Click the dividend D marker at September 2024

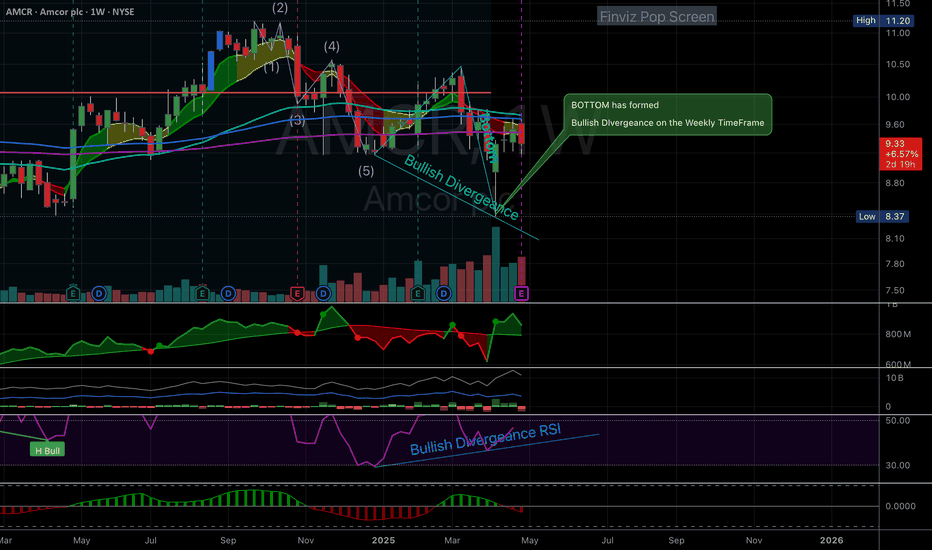[228, 293]
